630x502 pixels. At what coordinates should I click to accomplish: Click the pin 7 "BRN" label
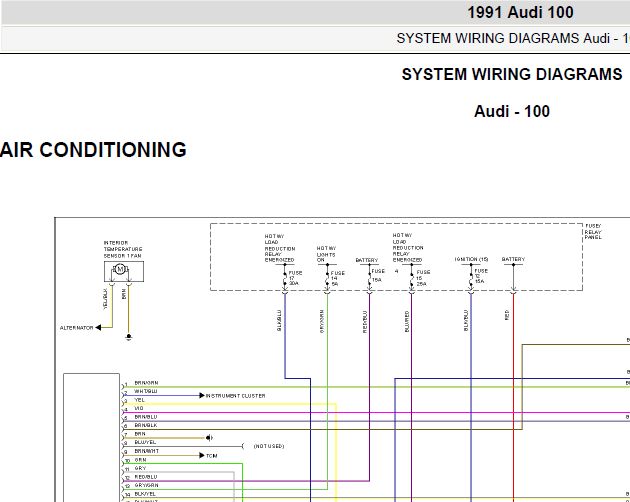tap(140, 434)
